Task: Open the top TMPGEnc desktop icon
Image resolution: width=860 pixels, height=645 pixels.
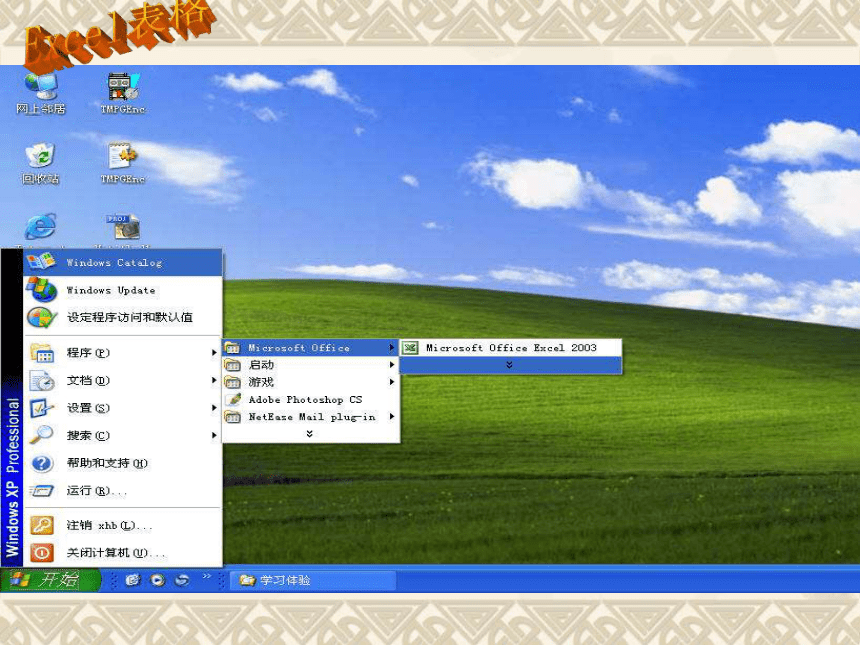Action: 123,93
